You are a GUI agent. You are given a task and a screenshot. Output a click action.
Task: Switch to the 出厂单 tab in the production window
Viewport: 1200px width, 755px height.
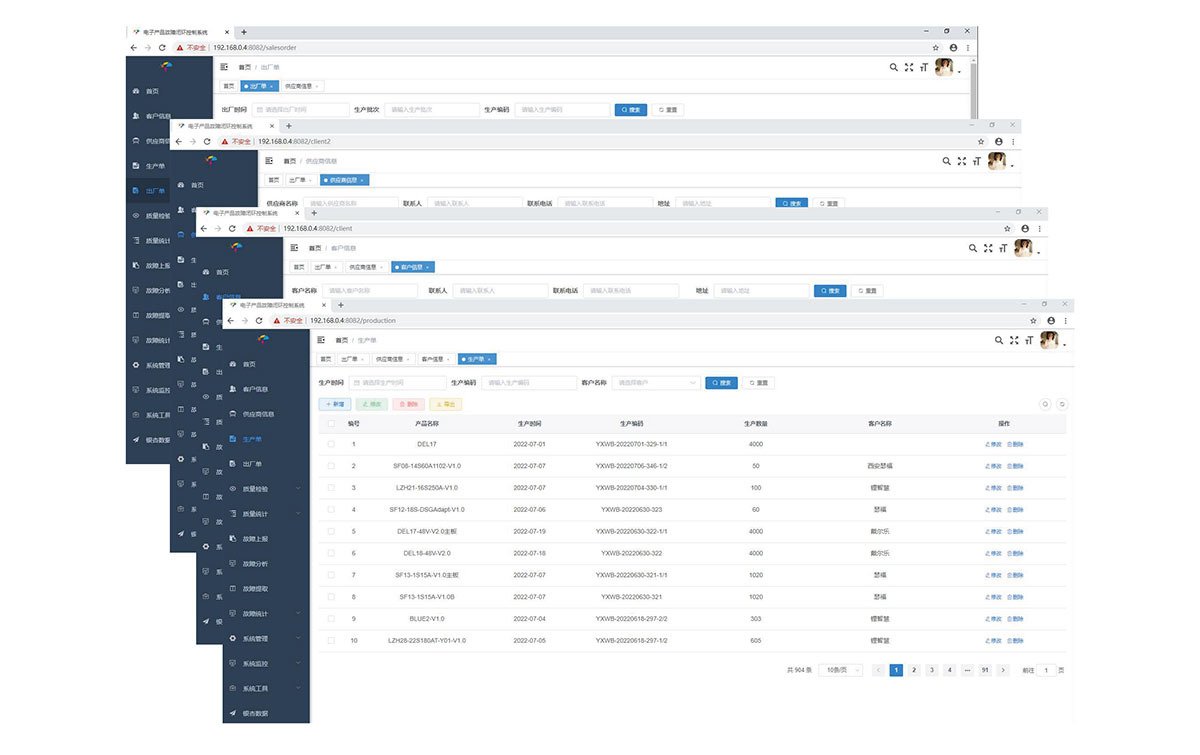tap(351, 359)
